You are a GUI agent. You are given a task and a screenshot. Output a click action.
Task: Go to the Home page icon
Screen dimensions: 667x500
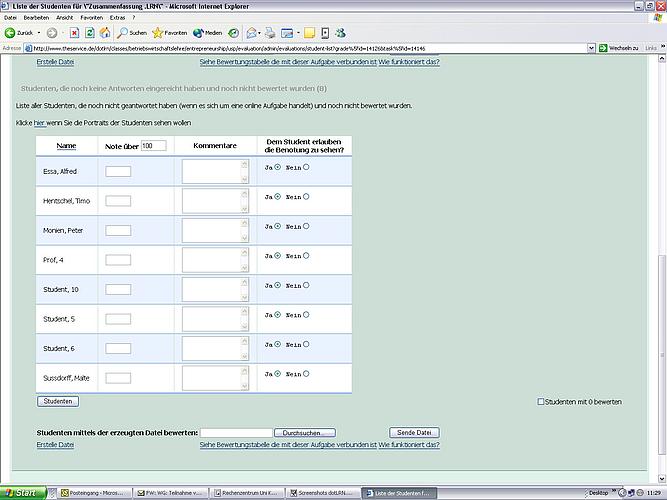pos(105,33)
